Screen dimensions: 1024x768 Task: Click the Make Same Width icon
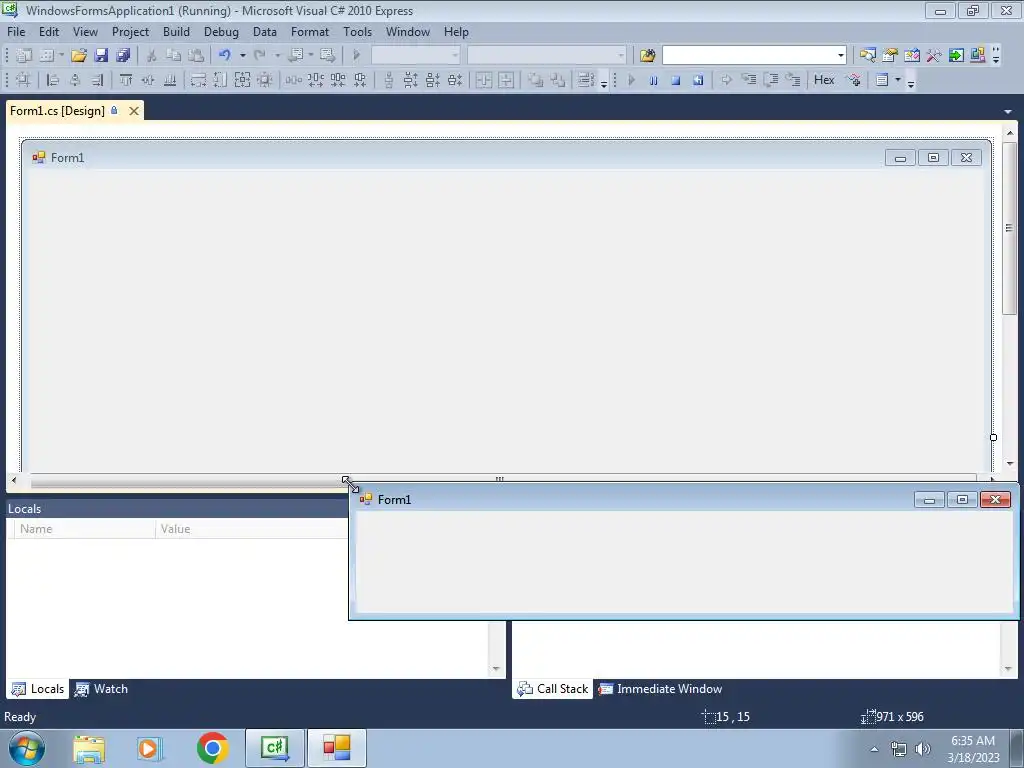coord(198,80)
